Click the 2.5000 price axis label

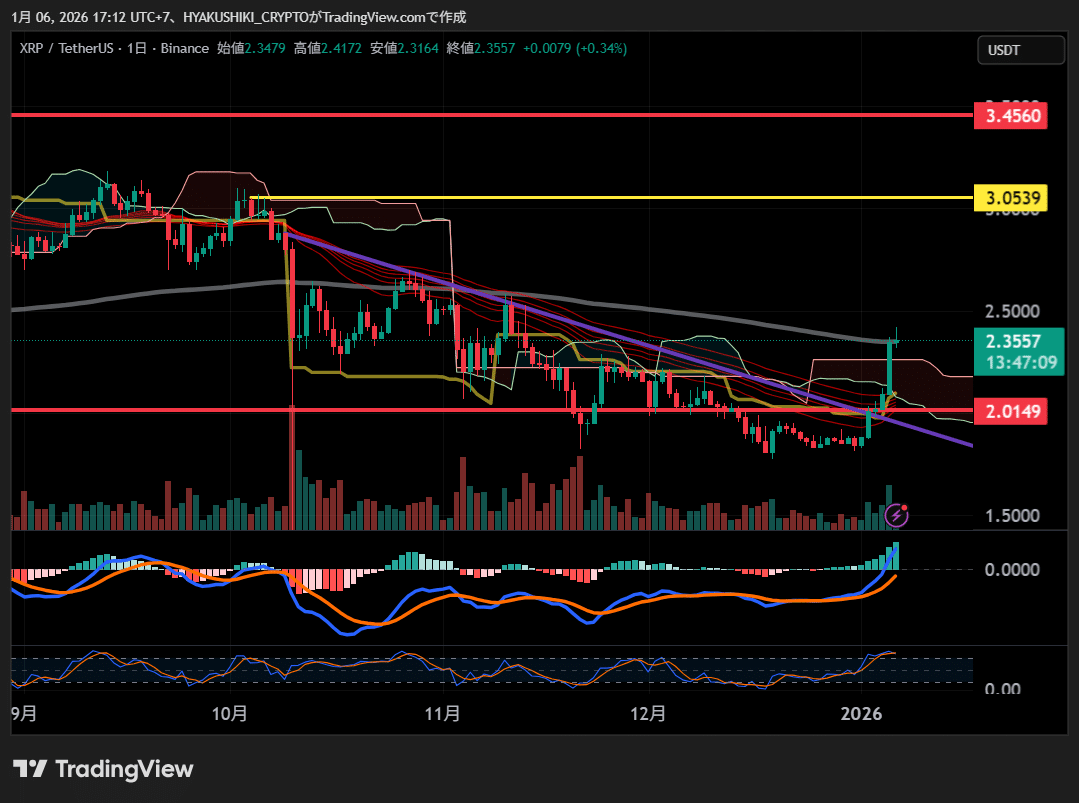1012,311
